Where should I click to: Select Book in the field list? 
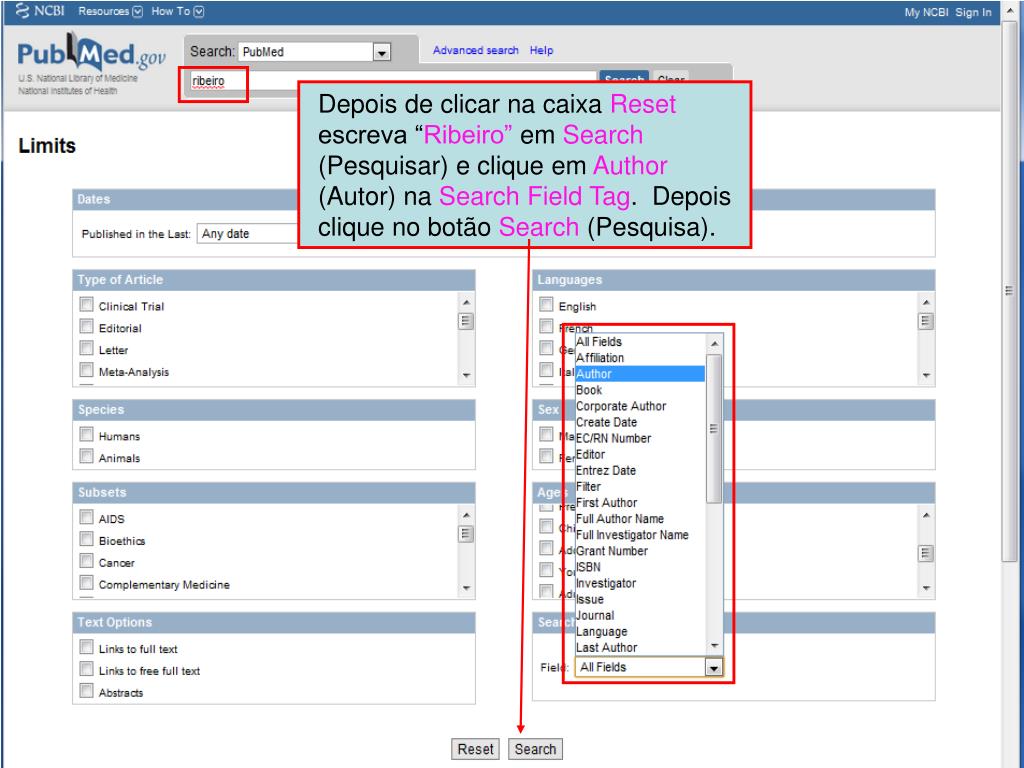[639, 390]
